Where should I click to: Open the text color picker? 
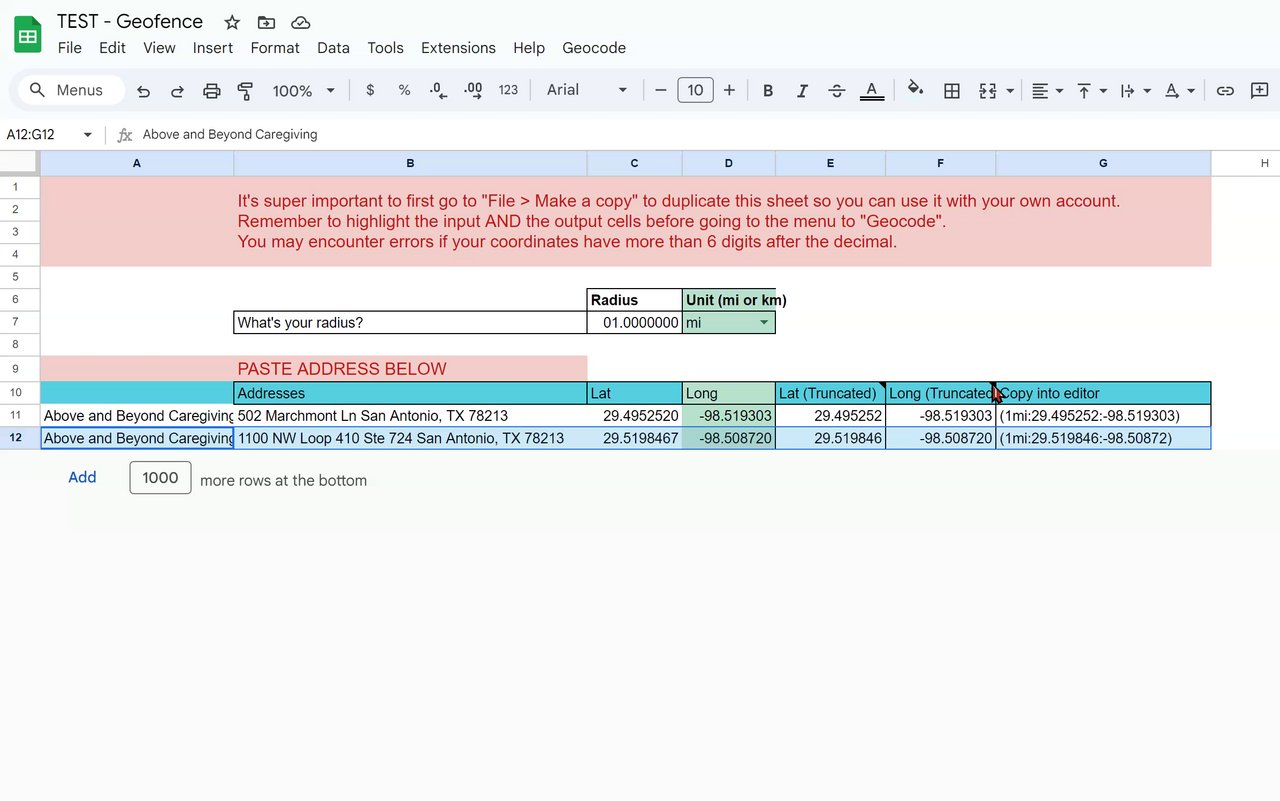click(x=872, y=90)
